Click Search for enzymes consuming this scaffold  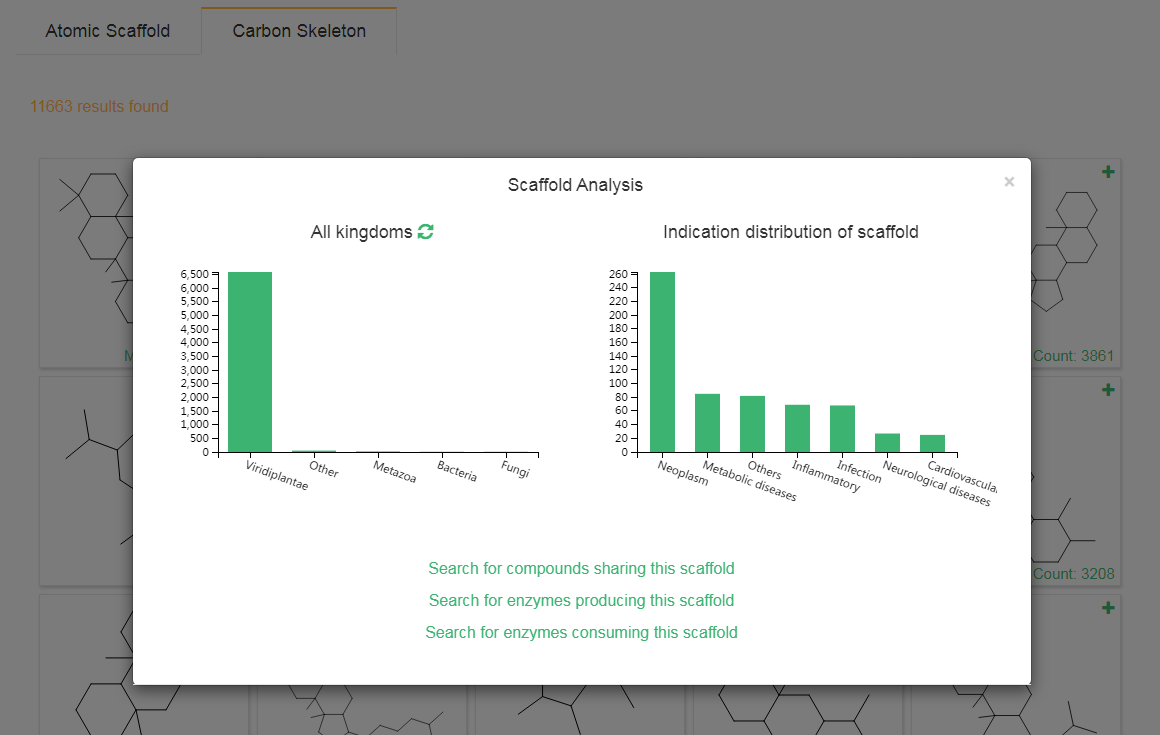click(x=581, y=632)
